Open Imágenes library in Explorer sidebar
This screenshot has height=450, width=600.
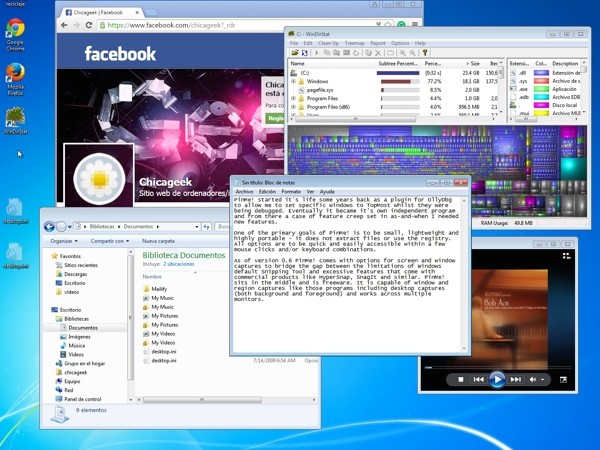pos(75,337)
